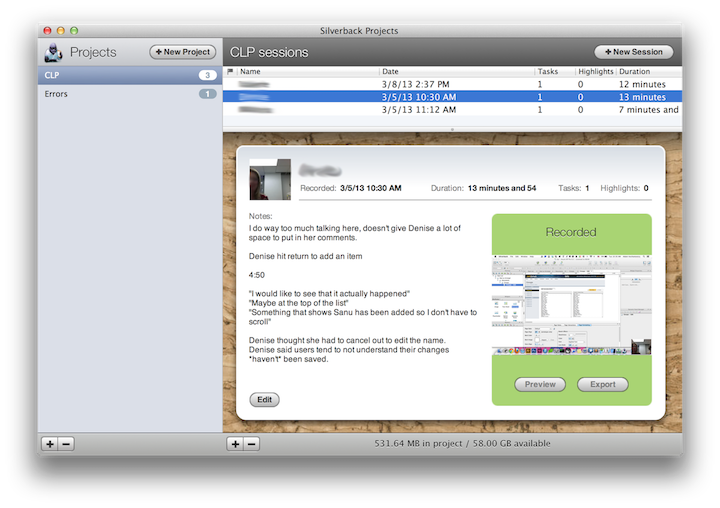Sort sessions by Highlights column header
720x508 pixels.
pos(596,71)
